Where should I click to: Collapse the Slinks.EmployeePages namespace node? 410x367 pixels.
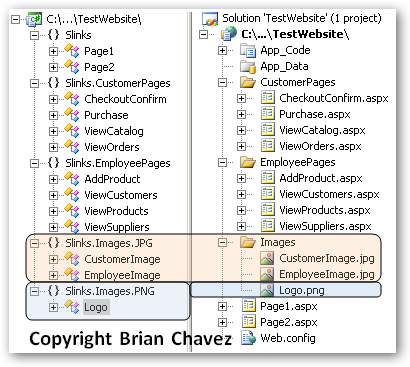tap(34, 163)
